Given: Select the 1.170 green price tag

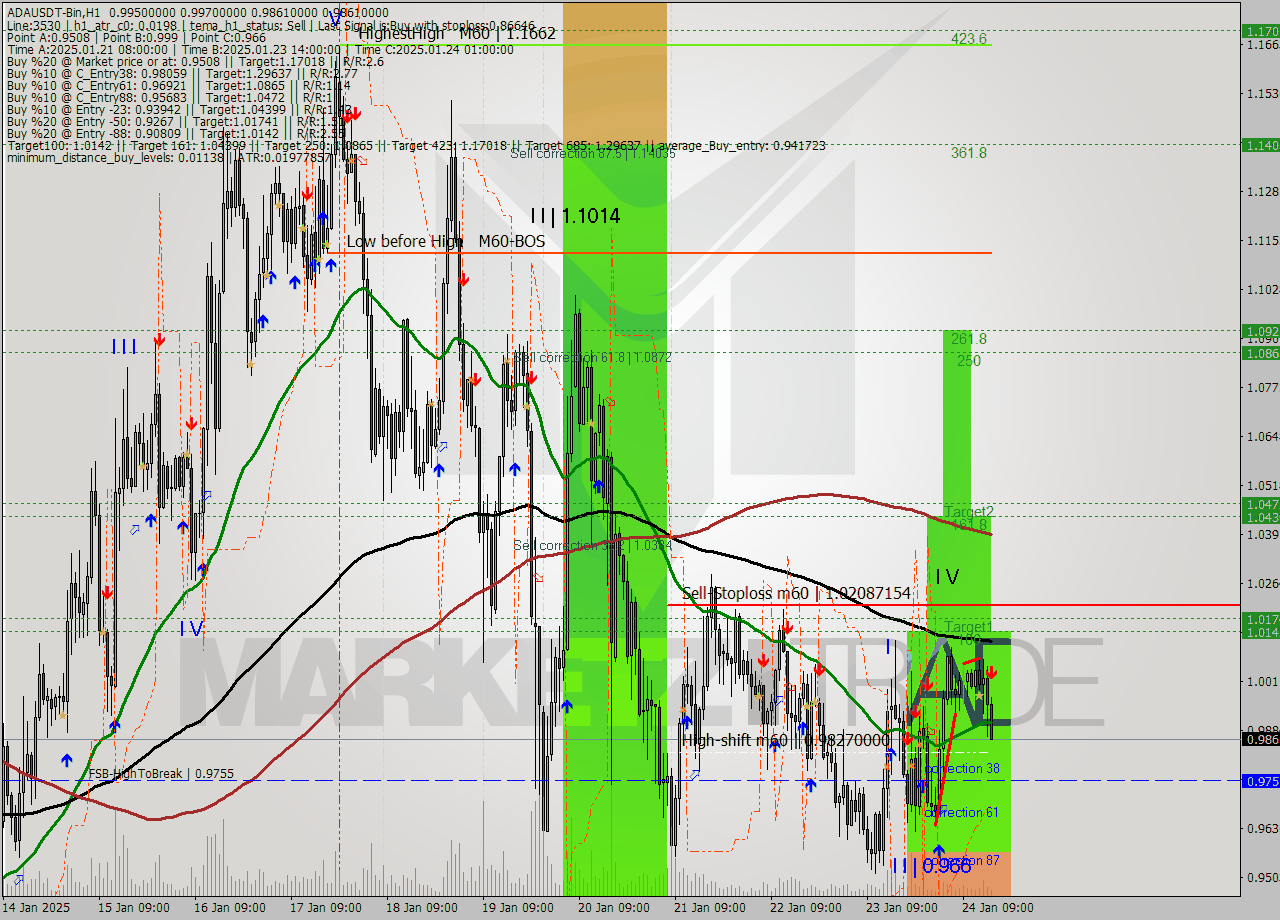Looking at the screenshot, I should click(x=1260, y=31).
